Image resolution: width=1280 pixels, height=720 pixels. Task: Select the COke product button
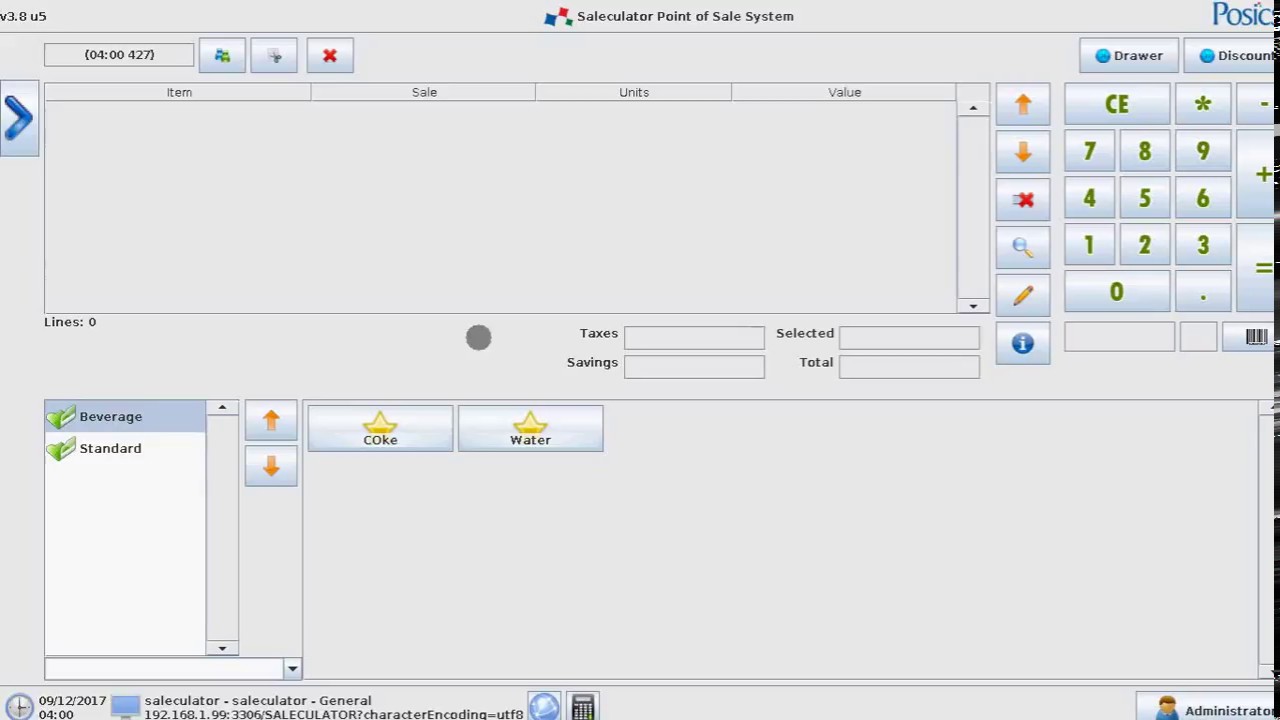click(x=380, y=428)
